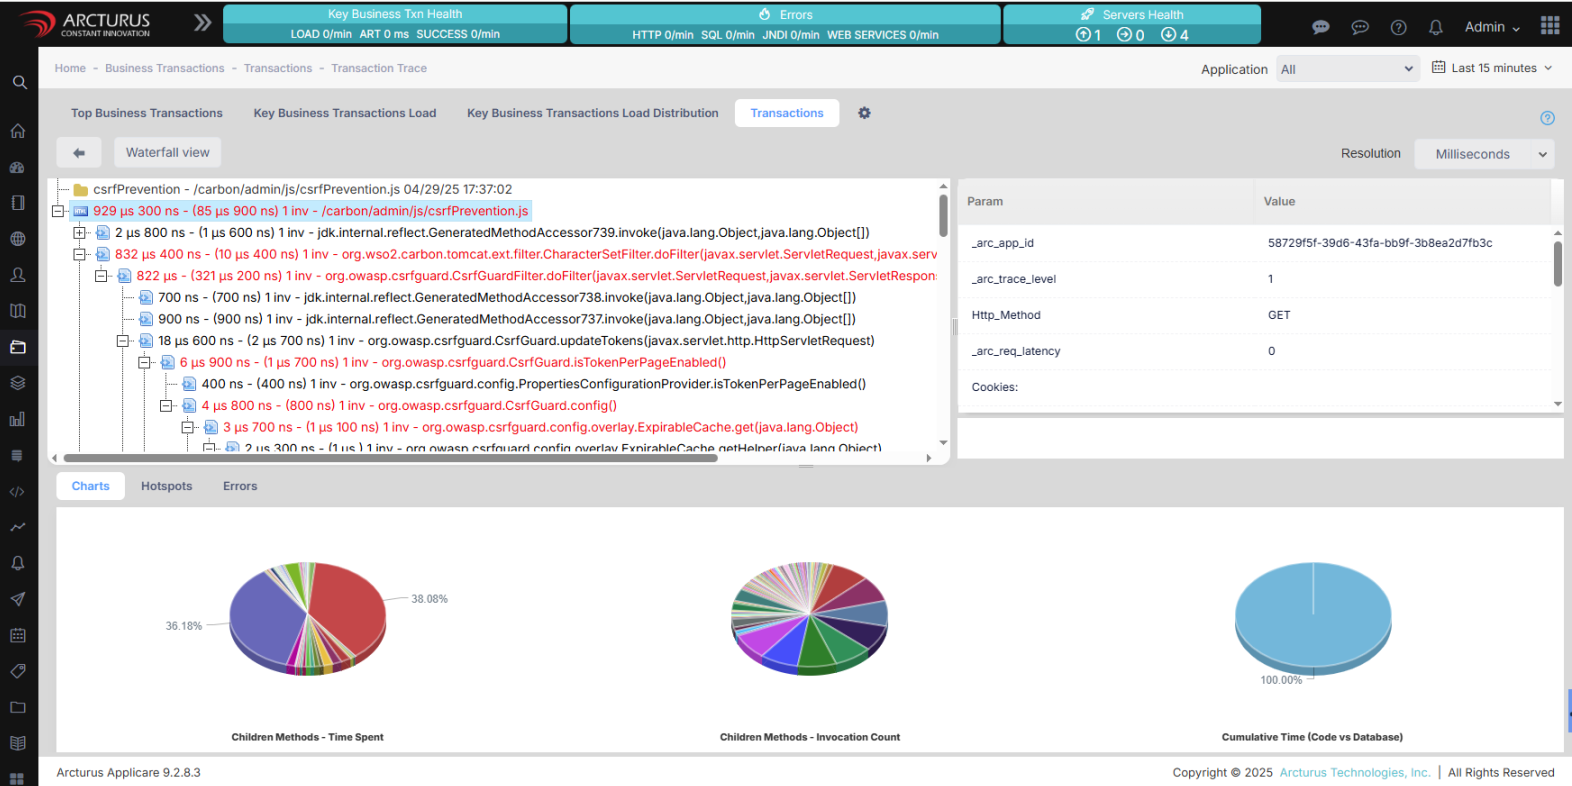
Task: Select the Charts tab
Action: coord(91,486)
